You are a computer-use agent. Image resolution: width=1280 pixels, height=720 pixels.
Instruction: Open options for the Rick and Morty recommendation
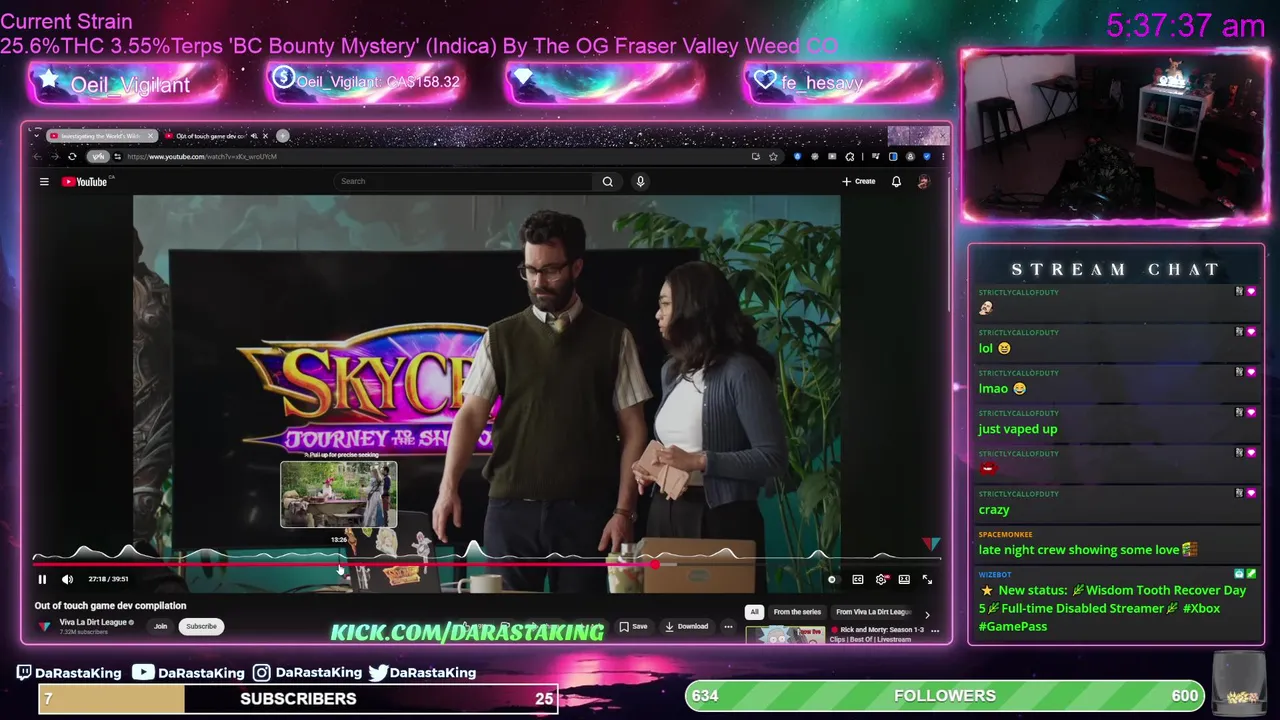[x=935, y=631]
